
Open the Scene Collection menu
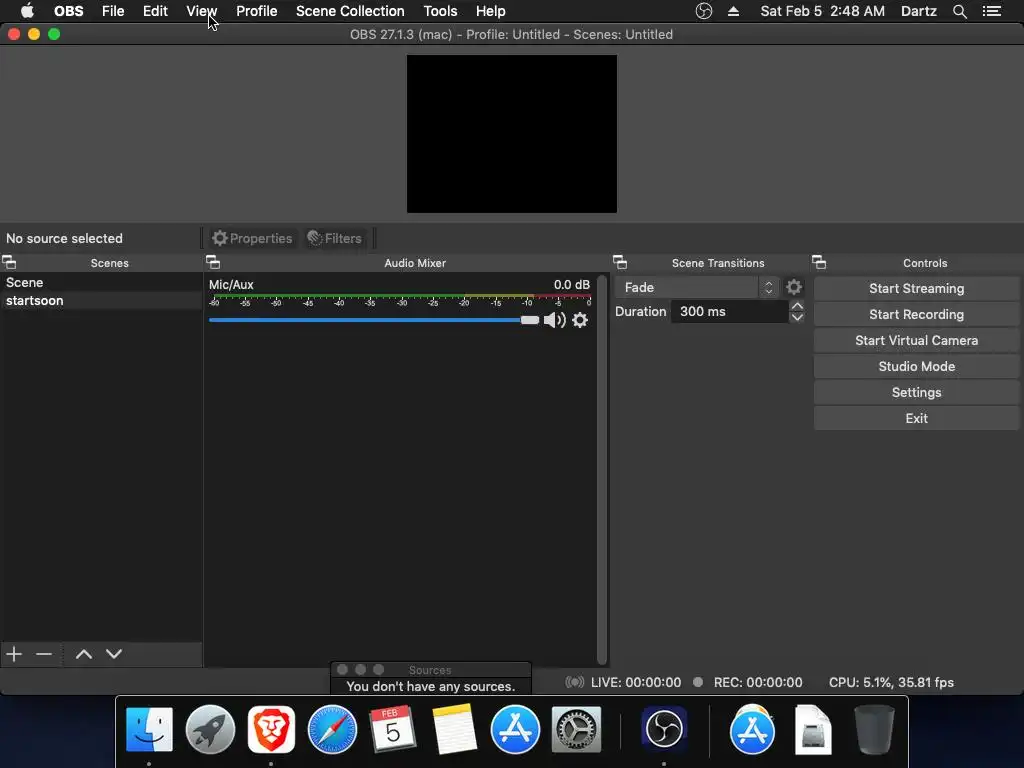350,11
